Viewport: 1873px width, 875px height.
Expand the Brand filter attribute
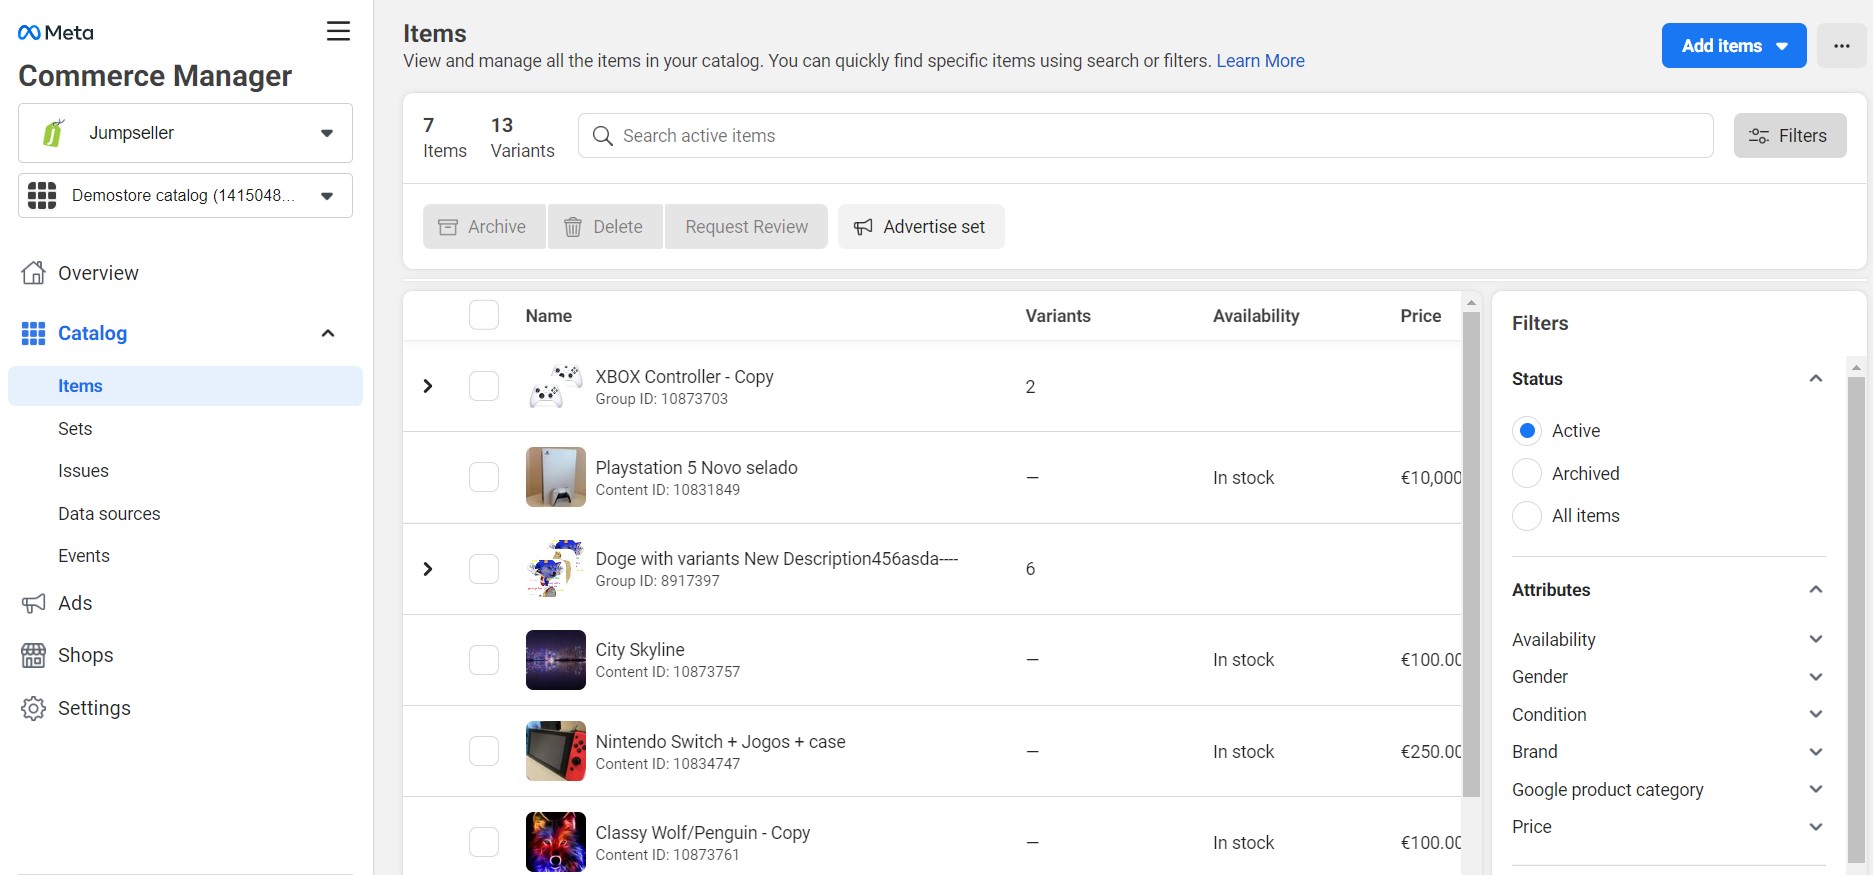(x=1815, y=752)
